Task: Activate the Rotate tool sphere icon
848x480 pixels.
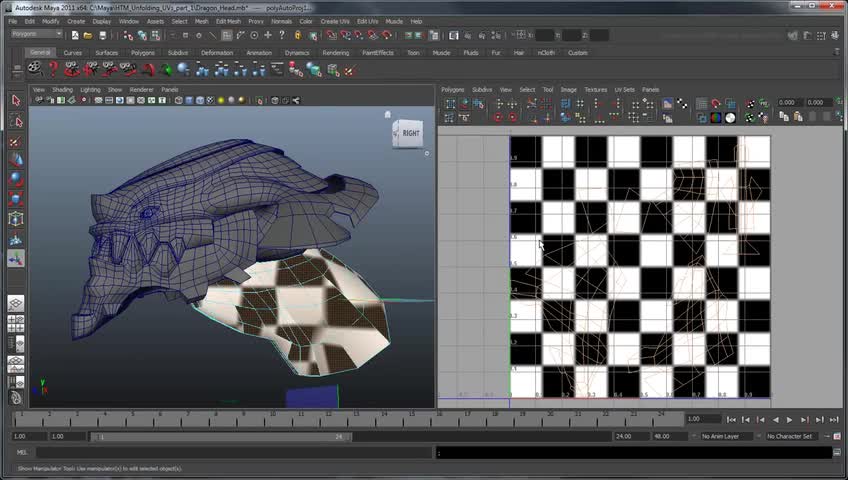Action: [x=16, y=179]
